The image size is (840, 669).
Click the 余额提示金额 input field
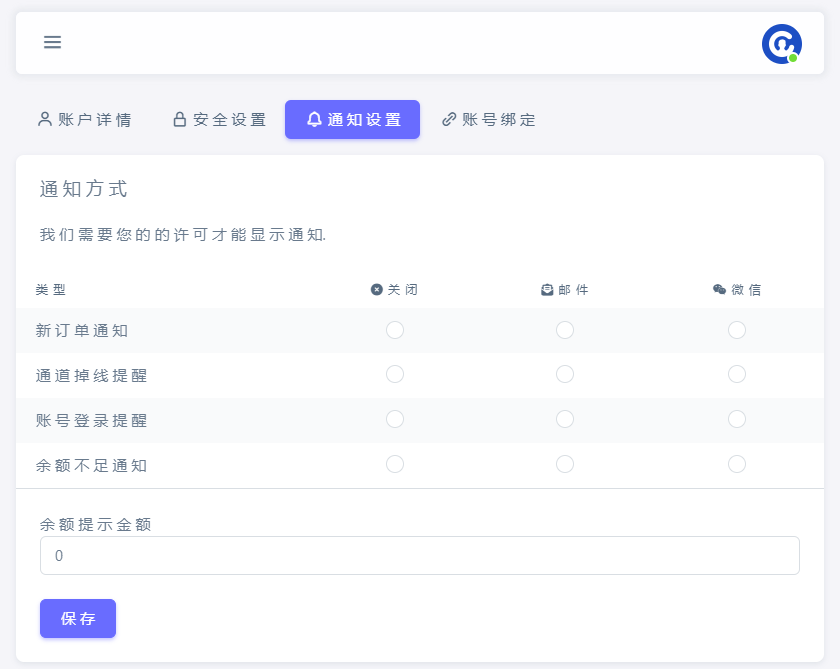point(420,556)
